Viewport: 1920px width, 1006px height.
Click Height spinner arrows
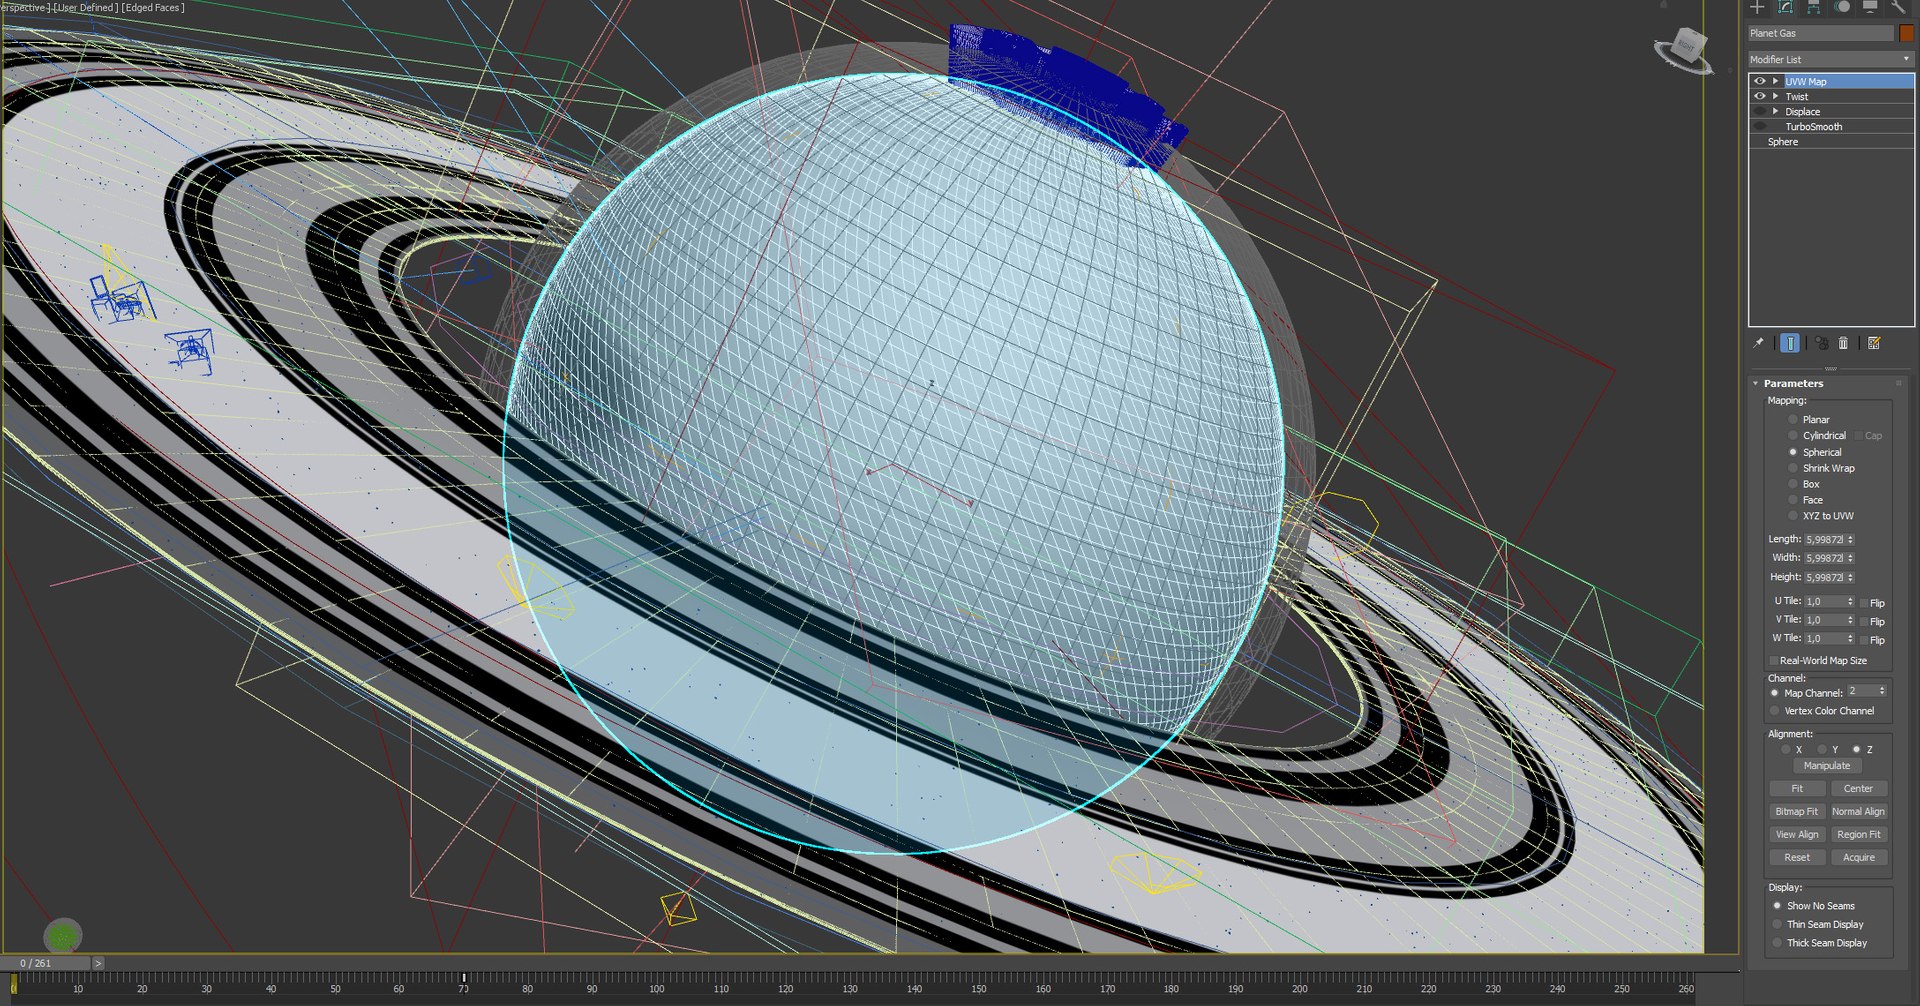[1850, 577]
